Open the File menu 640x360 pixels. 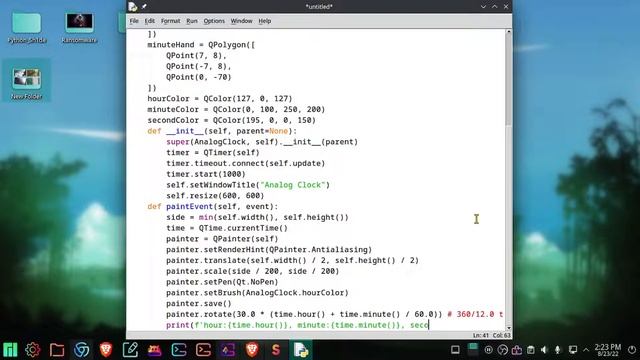tap(134, 21)
